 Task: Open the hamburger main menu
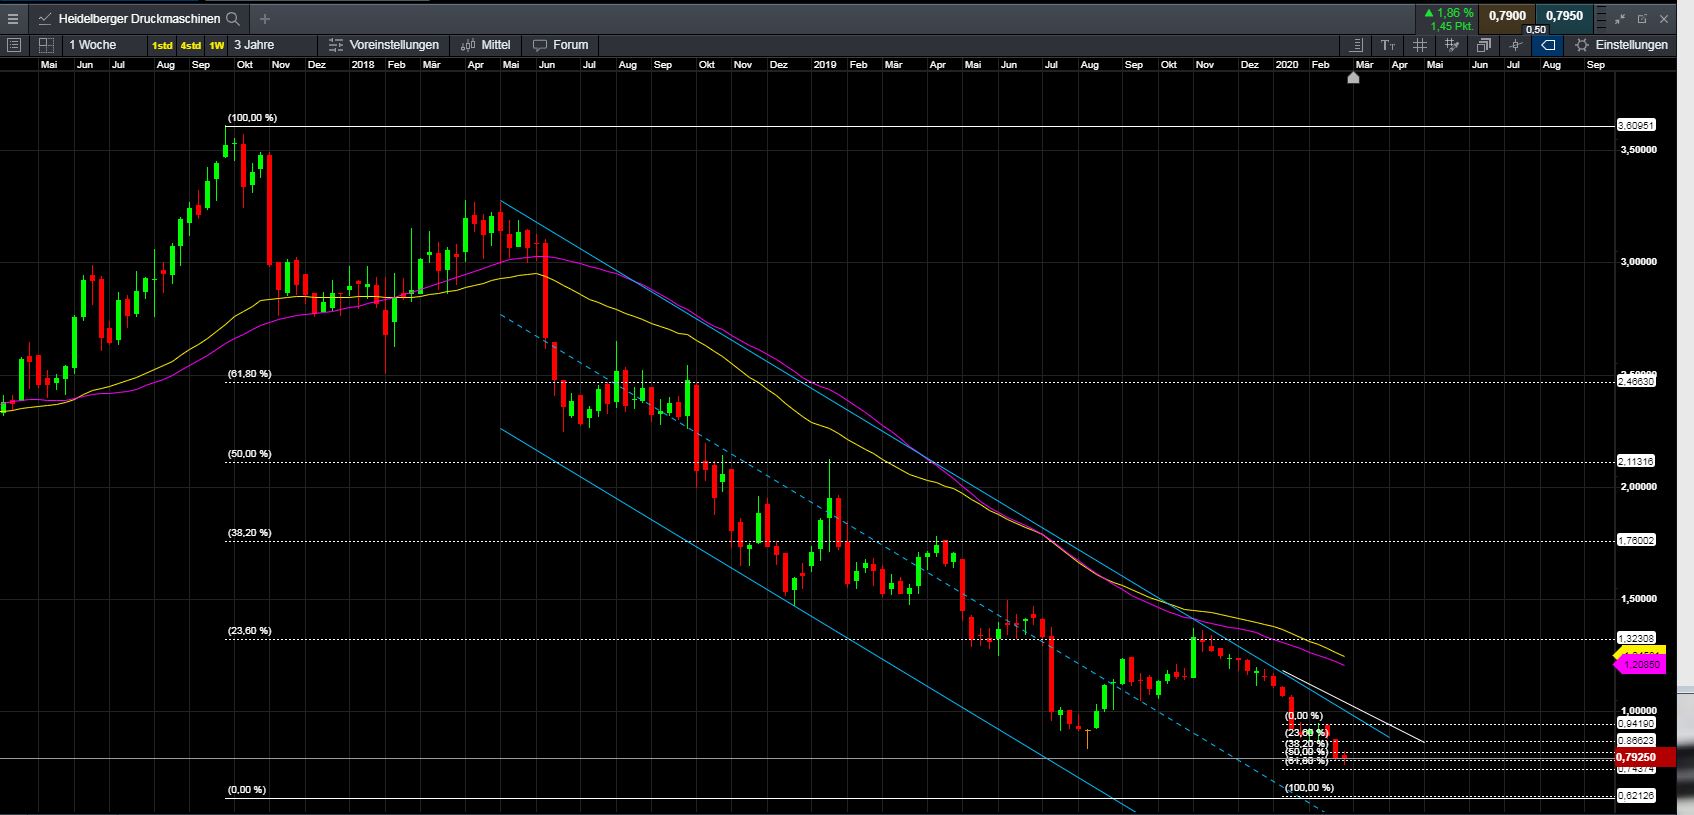pos(13,18)
